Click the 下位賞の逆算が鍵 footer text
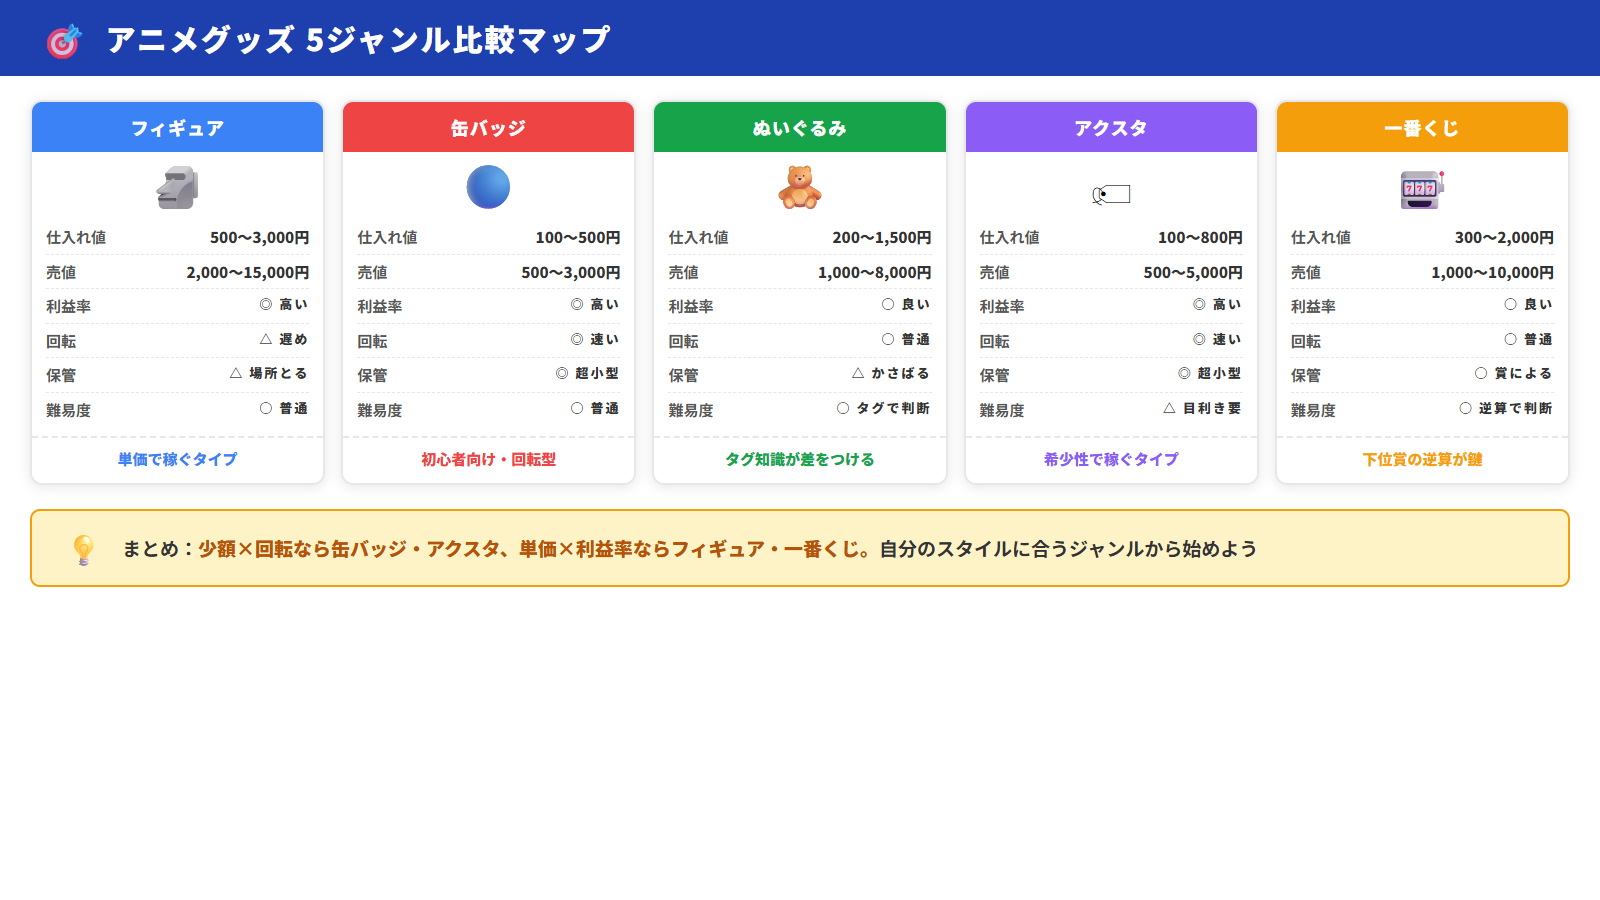Image resolution: width=1600 pixels, height=900 pixels. pyautogui.click(x=1422, y=459)
